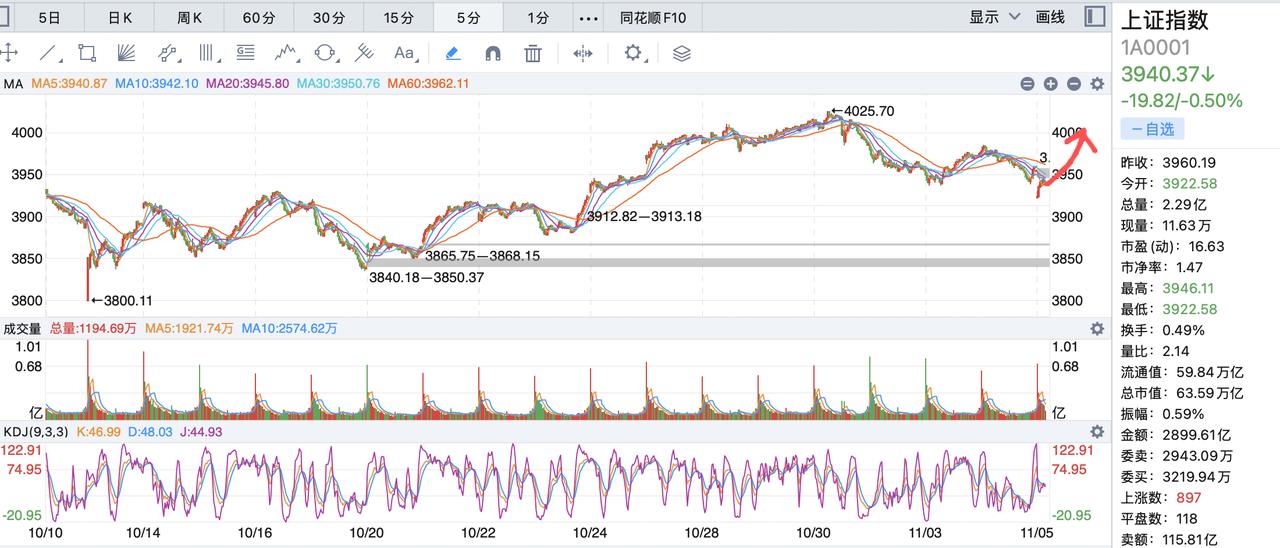Select the Aa text tool
1280x548 pixels.
pyautogui.click(x=404, y=53)
